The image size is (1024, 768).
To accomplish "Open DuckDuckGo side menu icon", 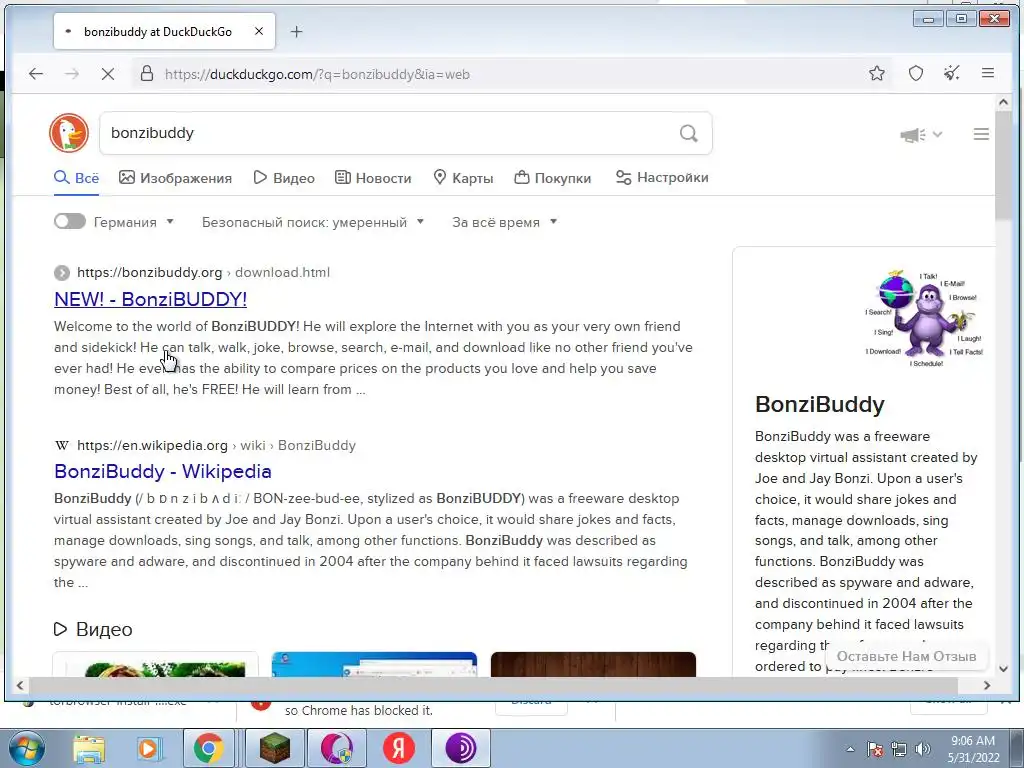I will 981,134.
